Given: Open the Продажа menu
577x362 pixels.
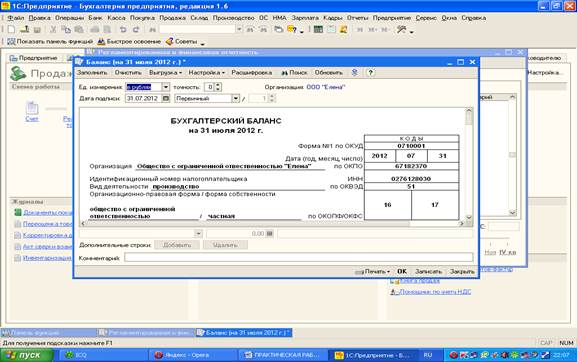Looking at the screenshot, I should tap(172, 18).
